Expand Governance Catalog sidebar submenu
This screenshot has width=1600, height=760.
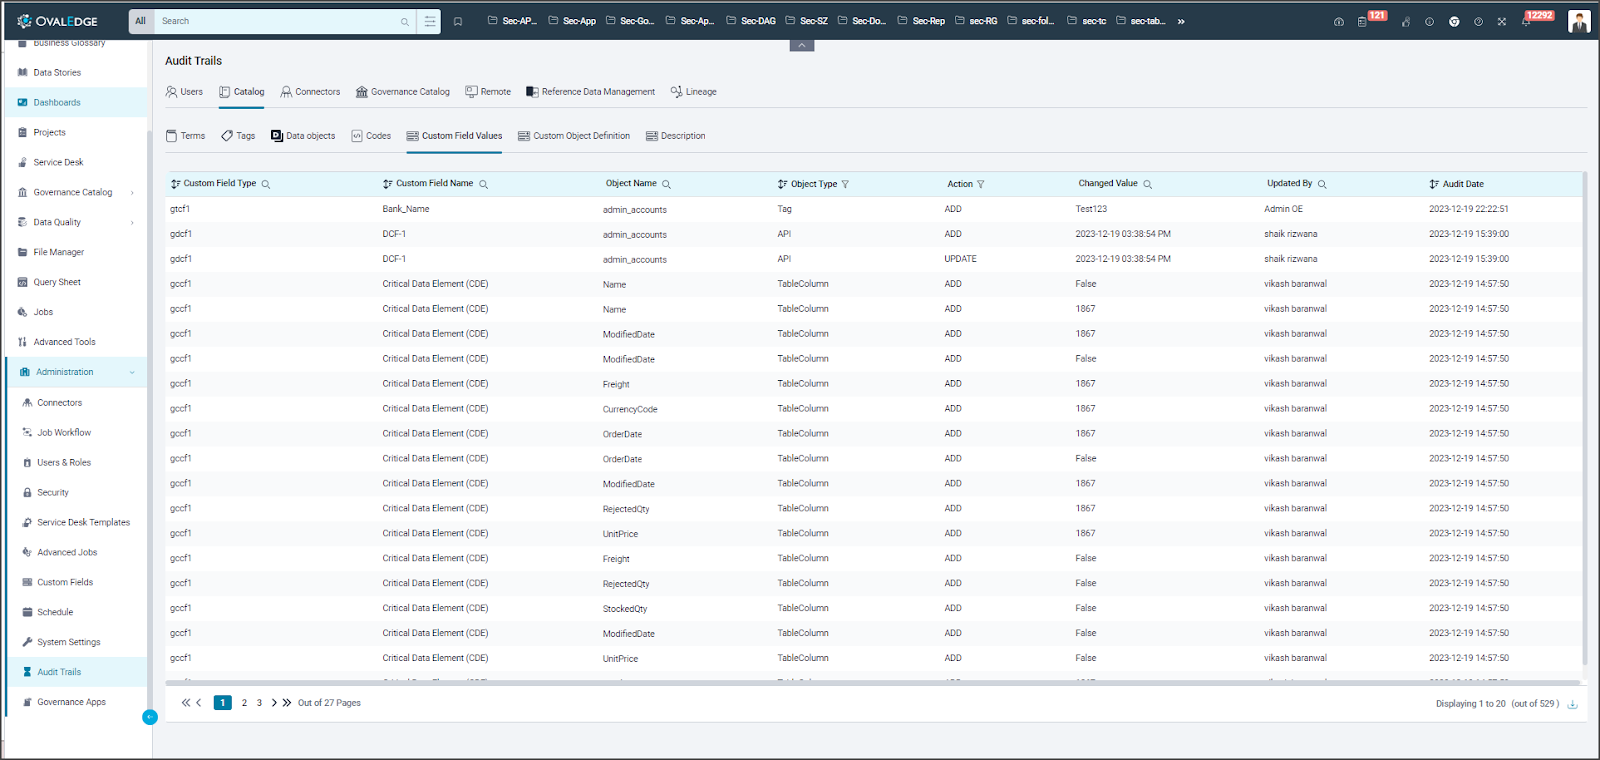pos(132,193)
